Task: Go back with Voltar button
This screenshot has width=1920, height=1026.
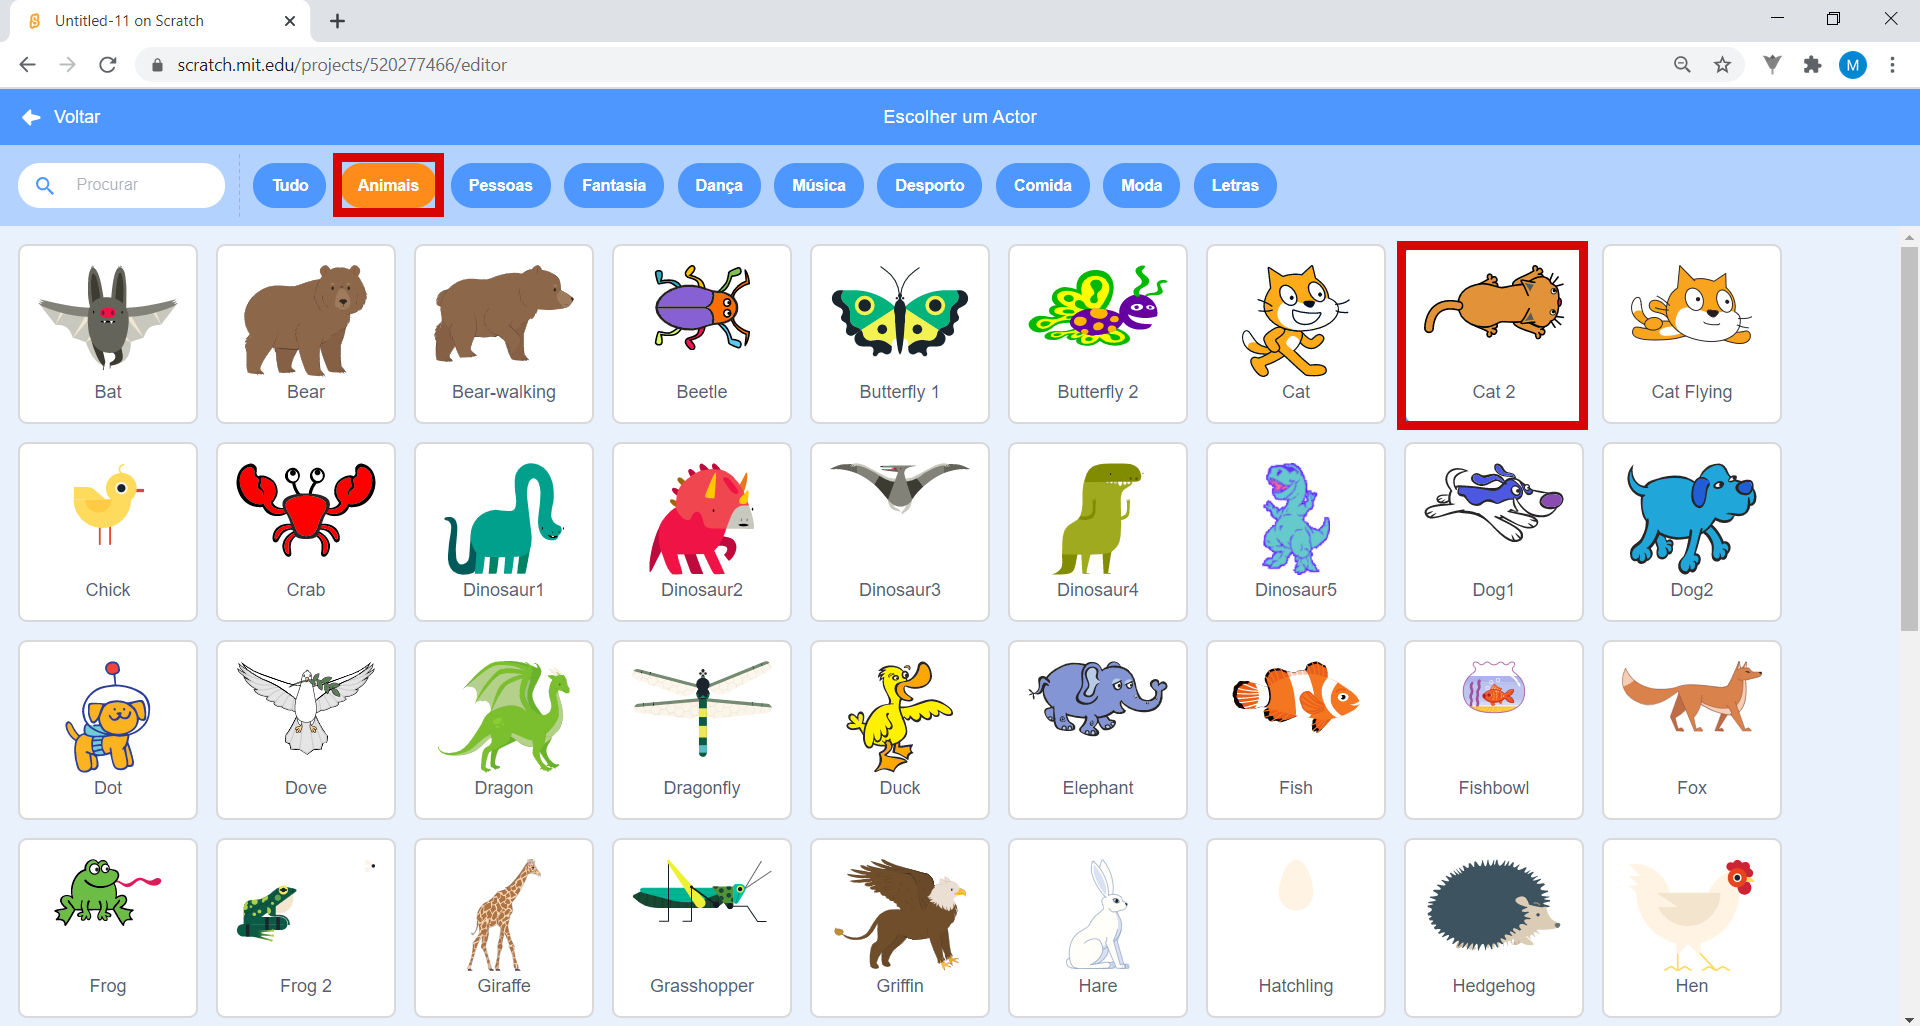Action: [62, 117]
